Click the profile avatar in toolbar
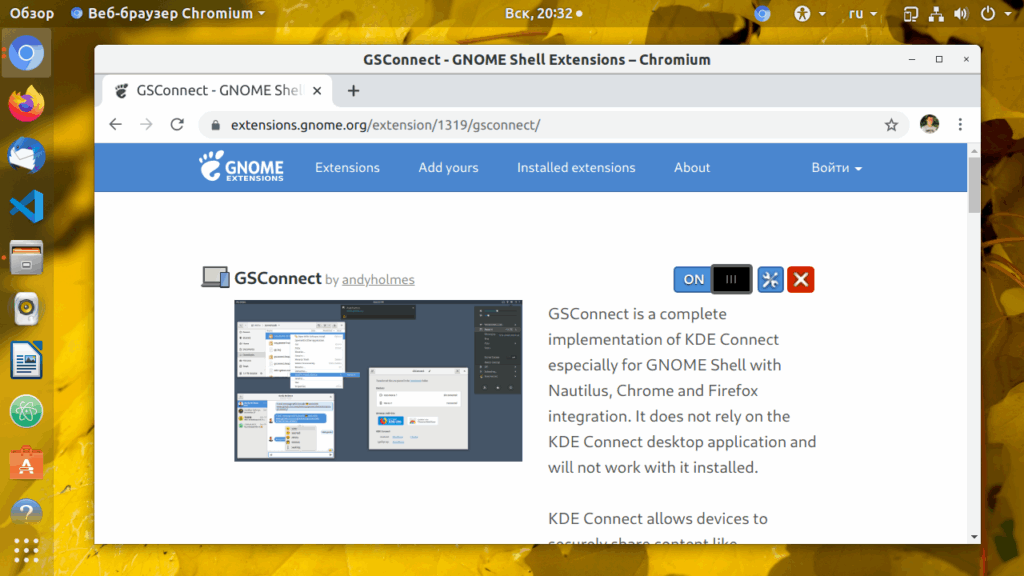 929,124
